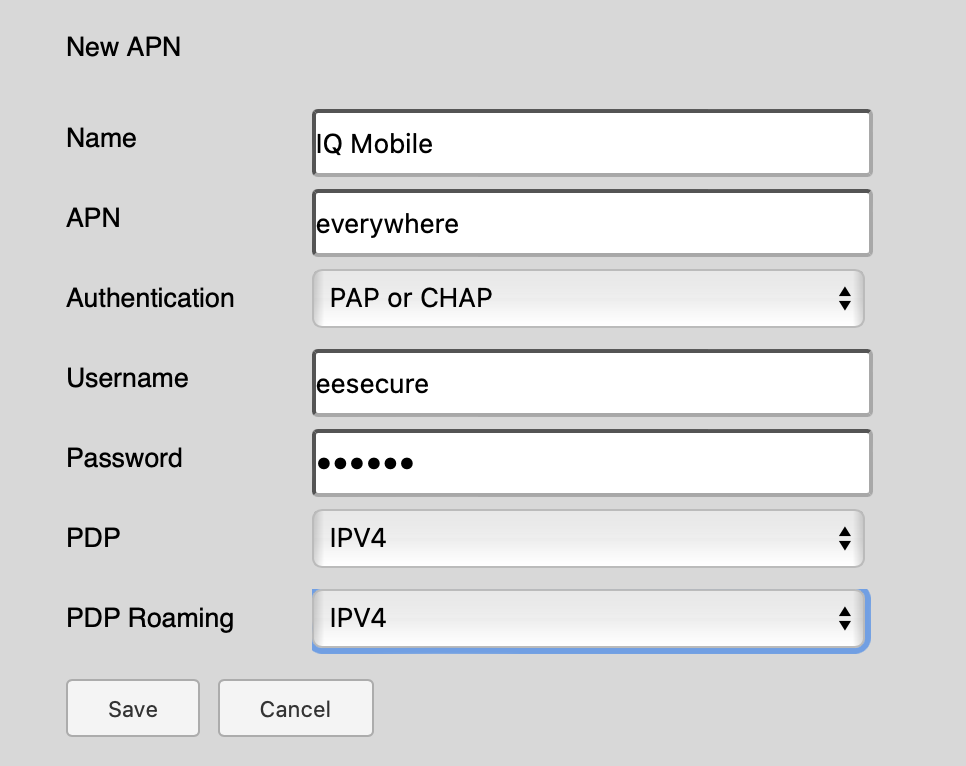
Task: Open the Authentication selection control
Action: pyautogui.click(x=588, y=298)
